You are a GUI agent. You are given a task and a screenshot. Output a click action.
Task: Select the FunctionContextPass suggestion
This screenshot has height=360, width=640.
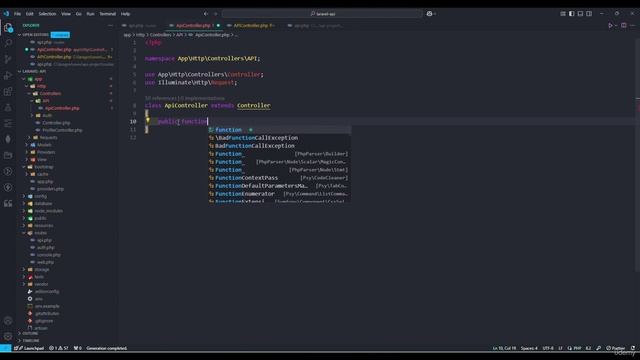pos(279,178)
